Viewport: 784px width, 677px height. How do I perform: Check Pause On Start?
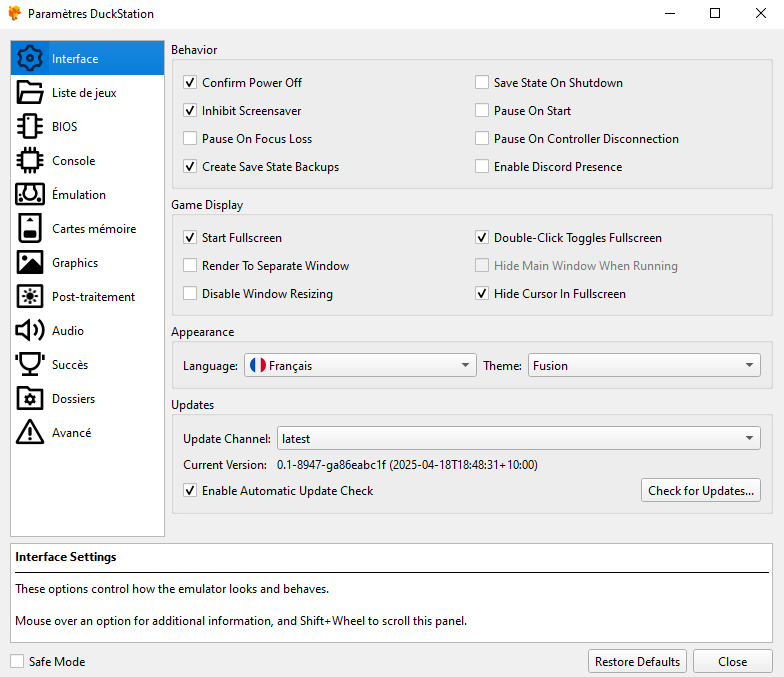point(482,110)
